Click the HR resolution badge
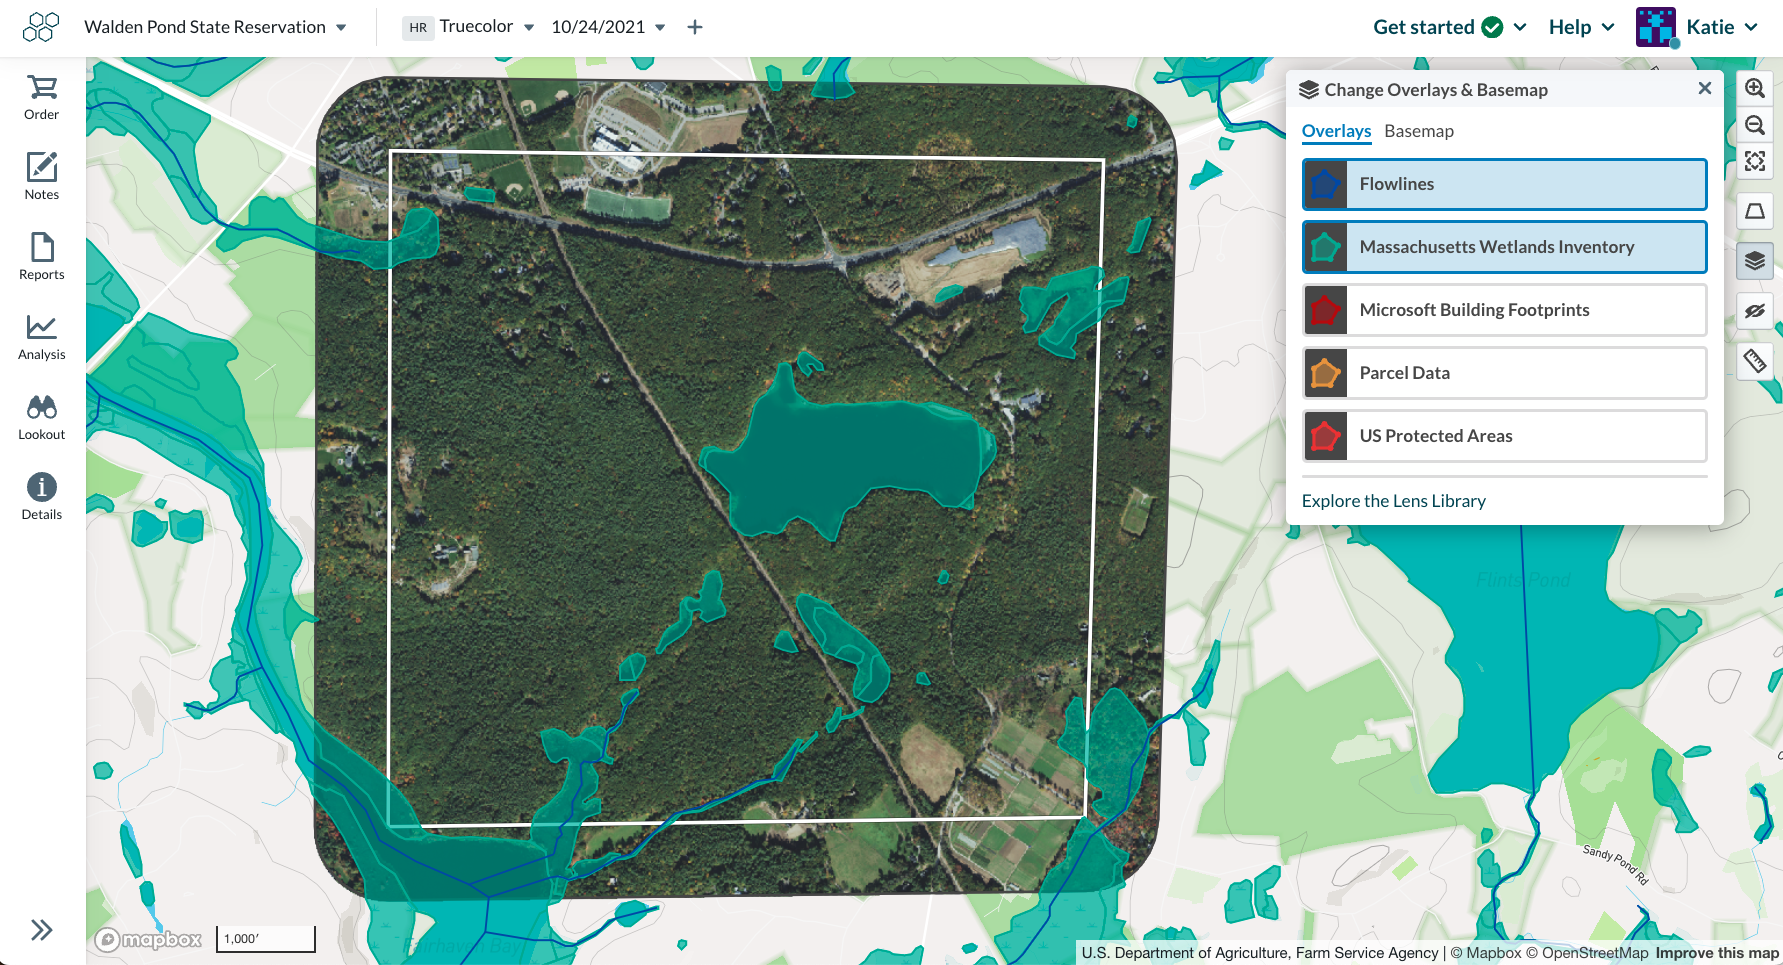The width and height of the screenshot is (1783, 965). [418, 28]
